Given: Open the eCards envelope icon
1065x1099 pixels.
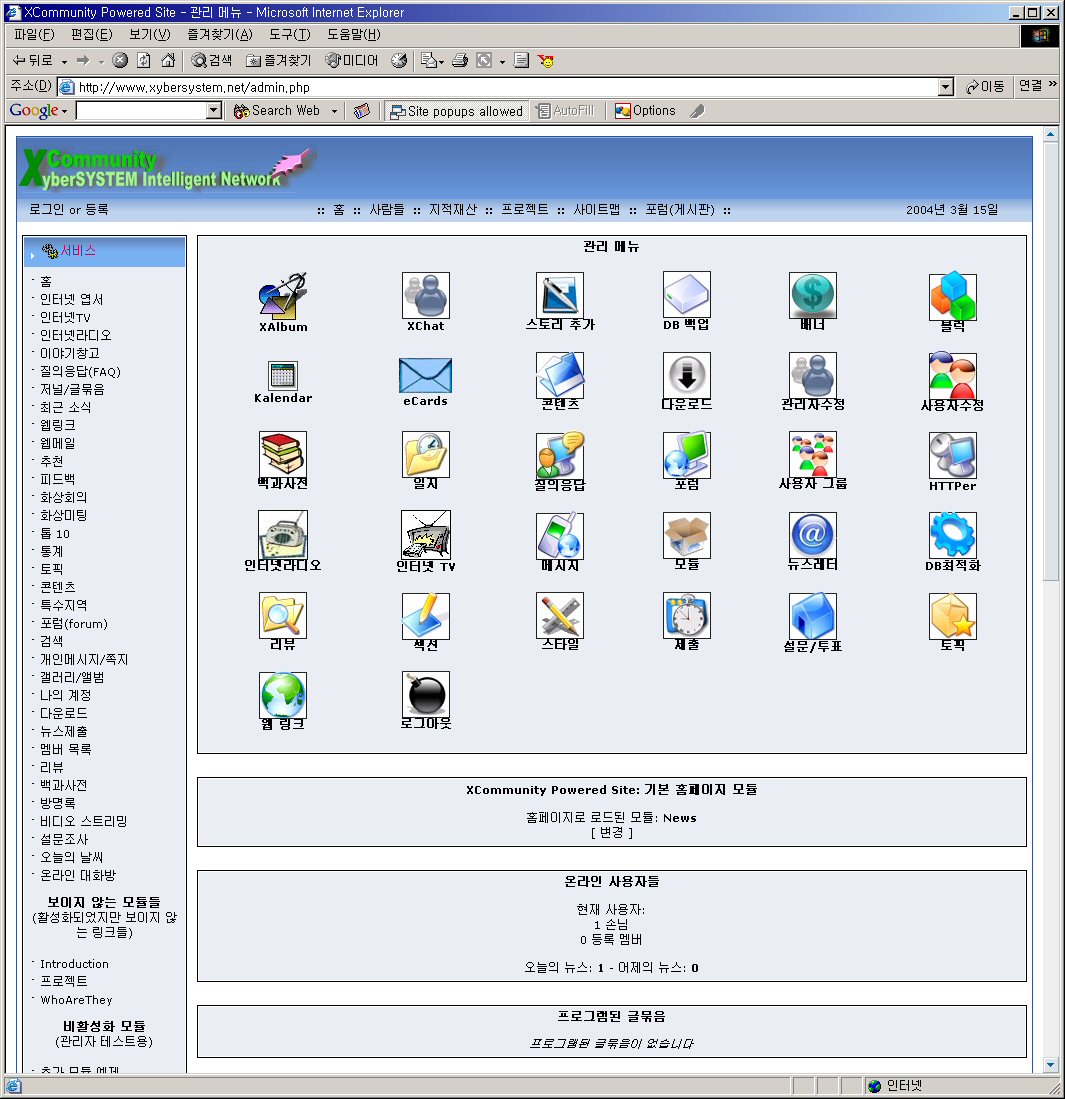Looking at the screenshot, I should point(425,376).
